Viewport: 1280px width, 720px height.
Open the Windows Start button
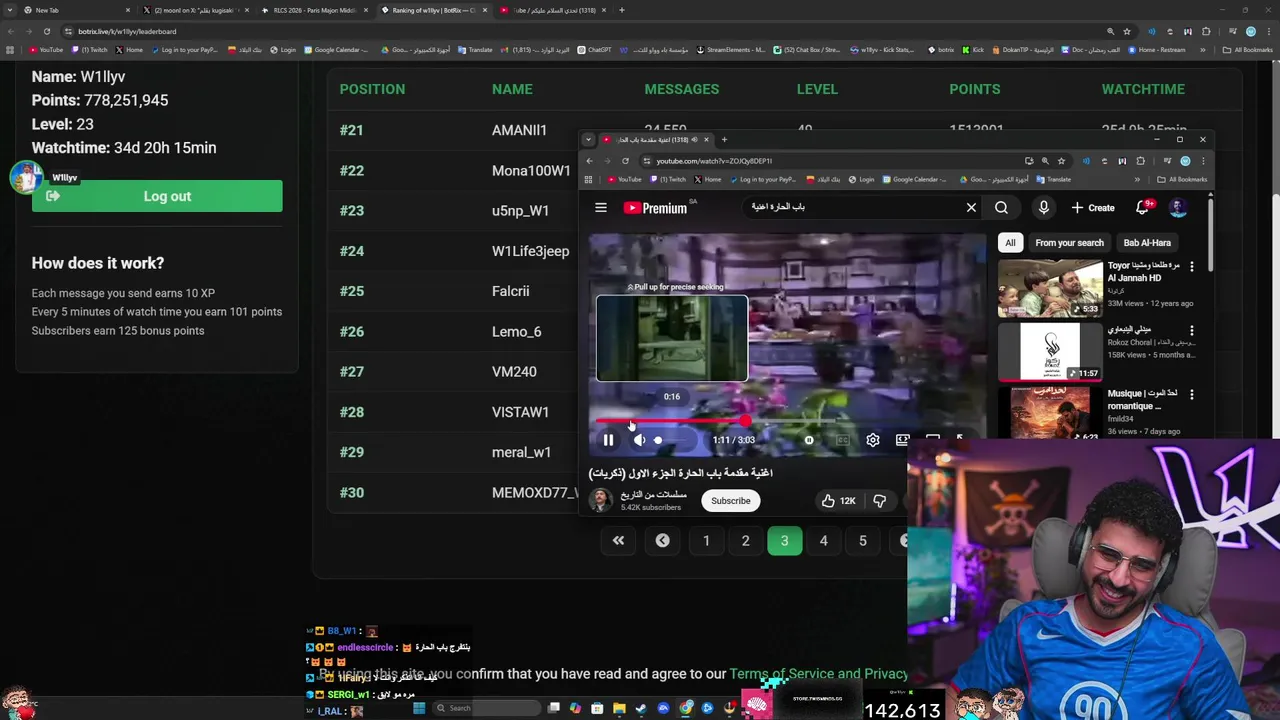tap(419, 708)
